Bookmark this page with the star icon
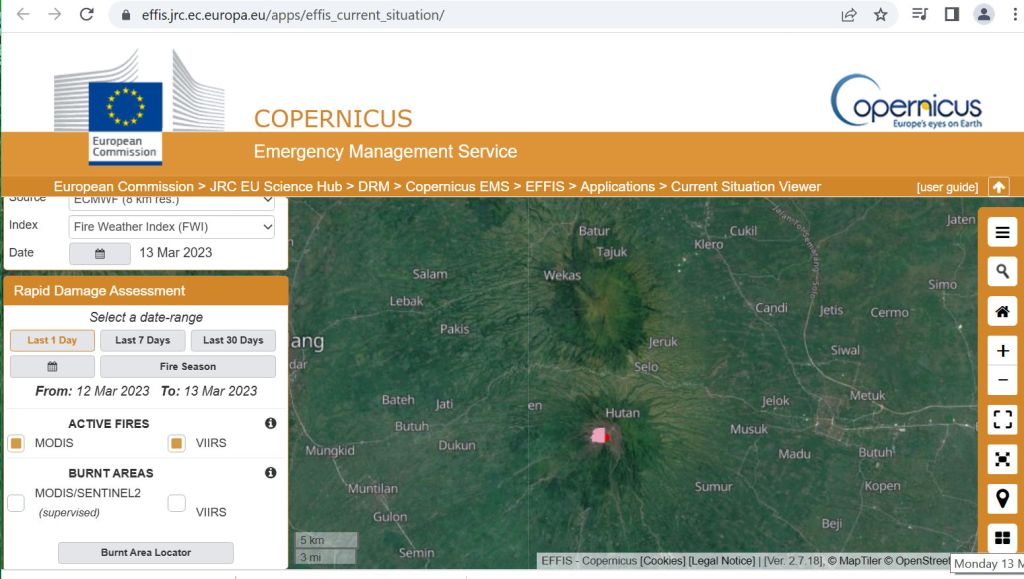The image size is (1024, 579). 880,15
